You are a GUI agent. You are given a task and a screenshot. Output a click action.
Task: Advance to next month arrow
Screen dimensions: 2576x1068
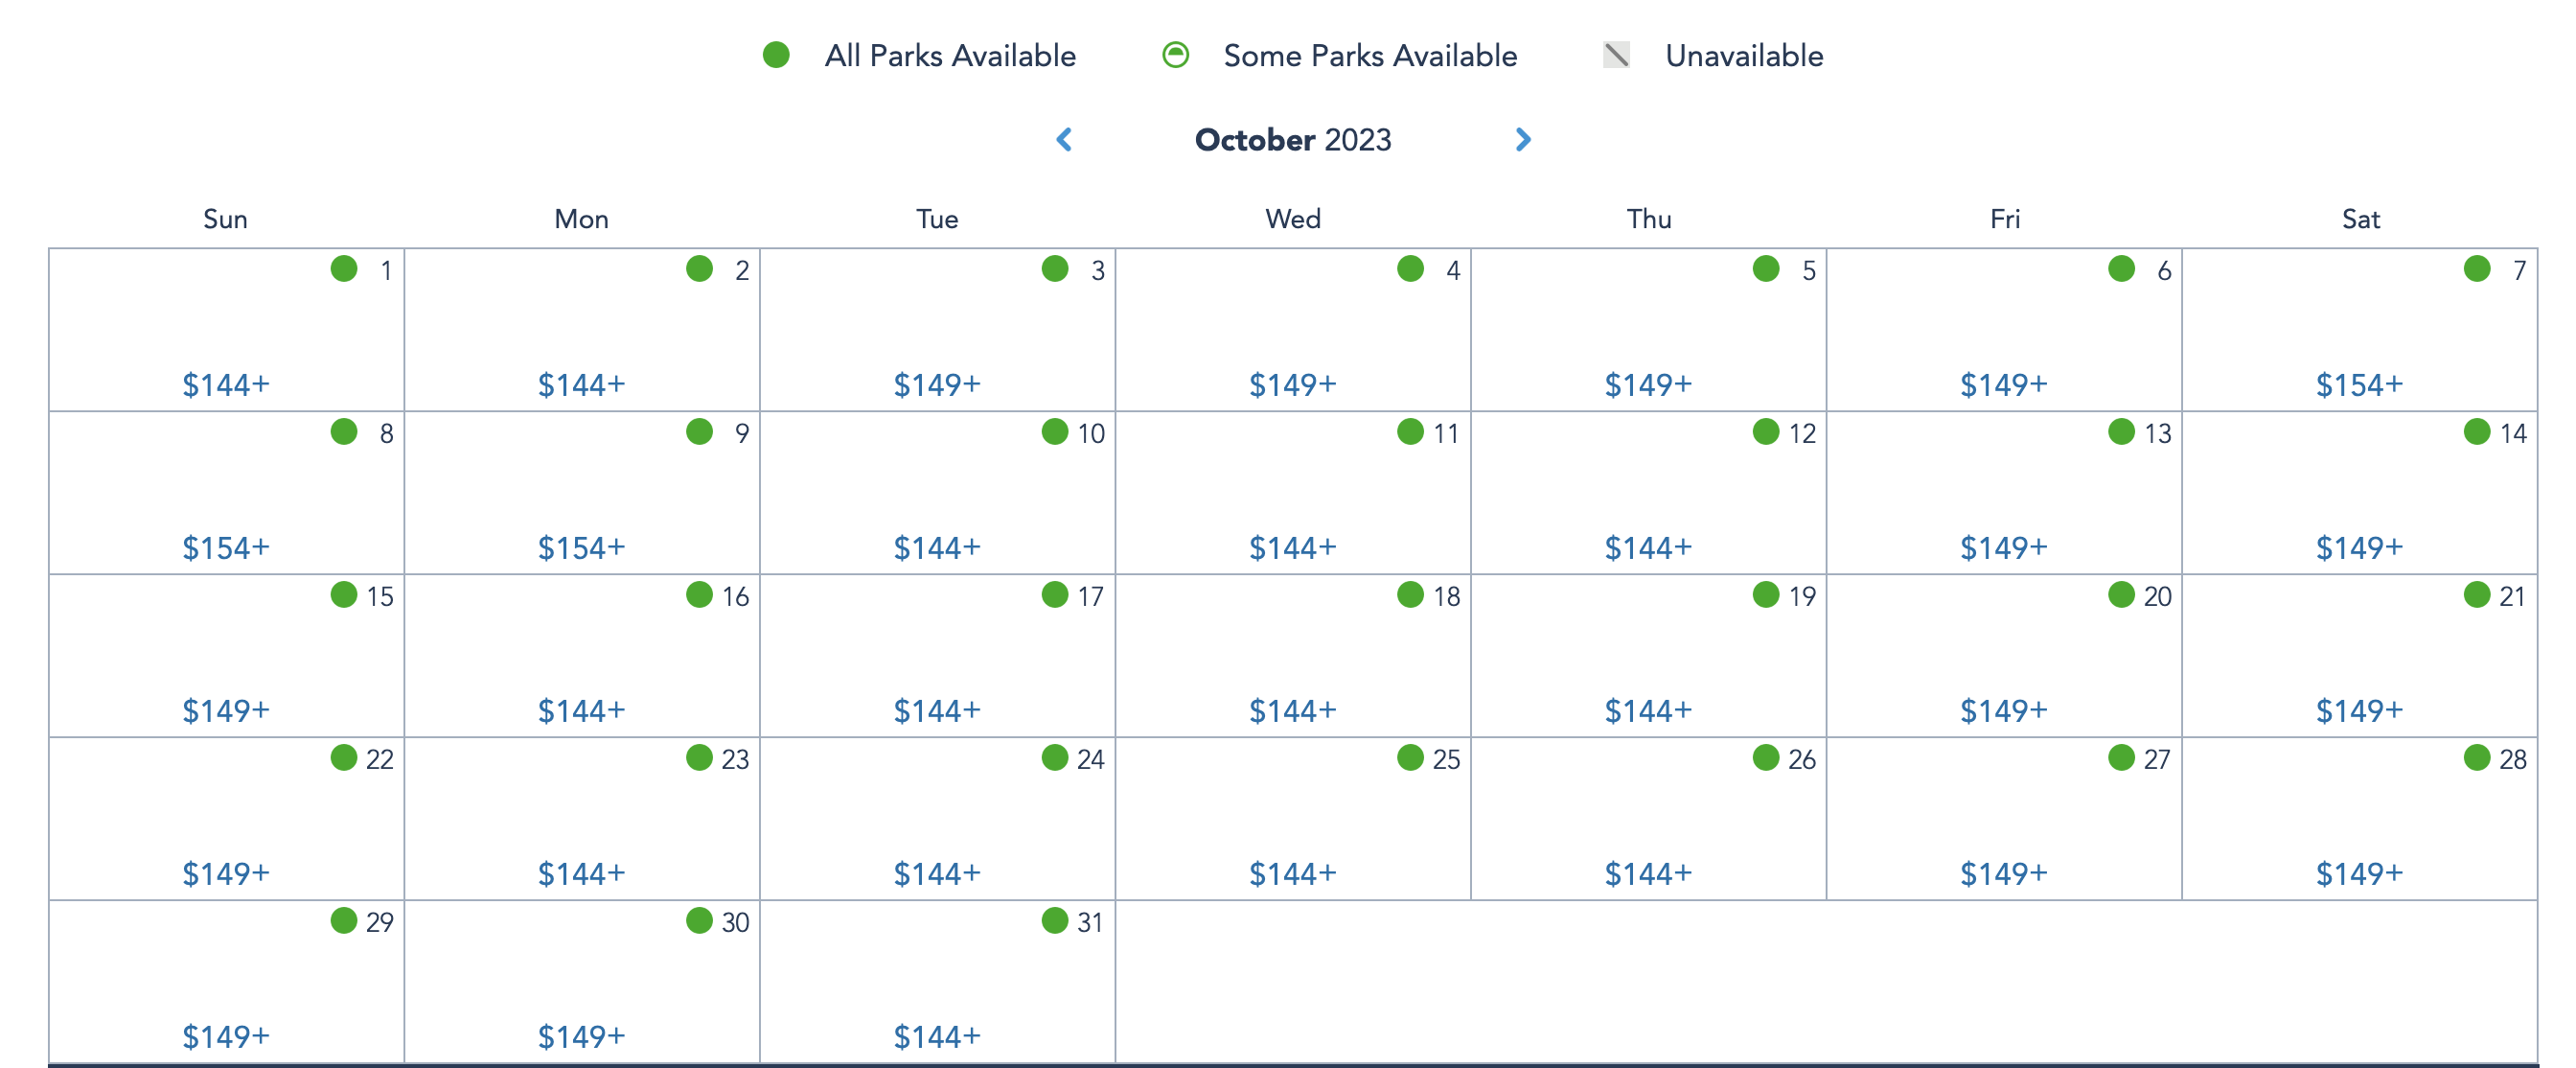click(x=1523, y=140)
